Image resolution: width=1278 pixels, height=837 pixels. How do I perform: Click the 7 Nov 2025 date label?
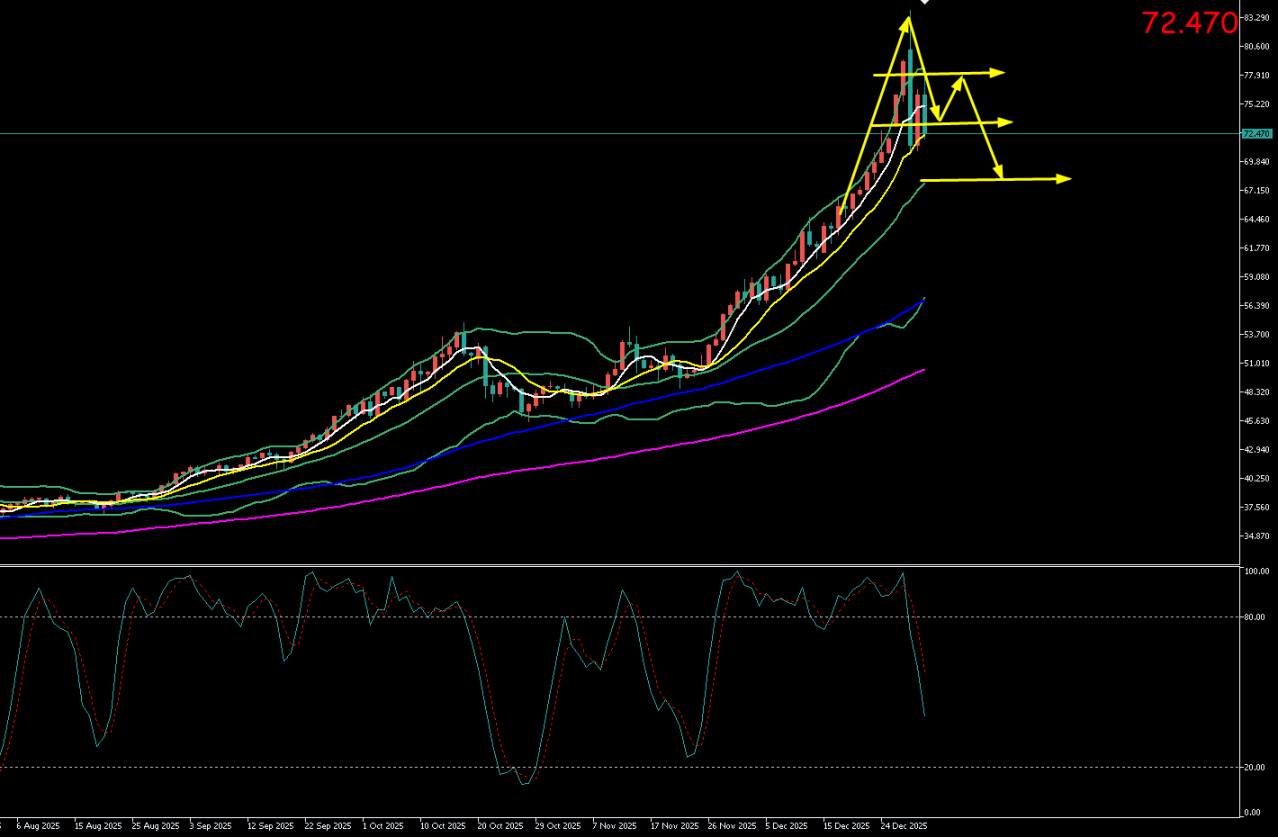(x=614, y=827)
